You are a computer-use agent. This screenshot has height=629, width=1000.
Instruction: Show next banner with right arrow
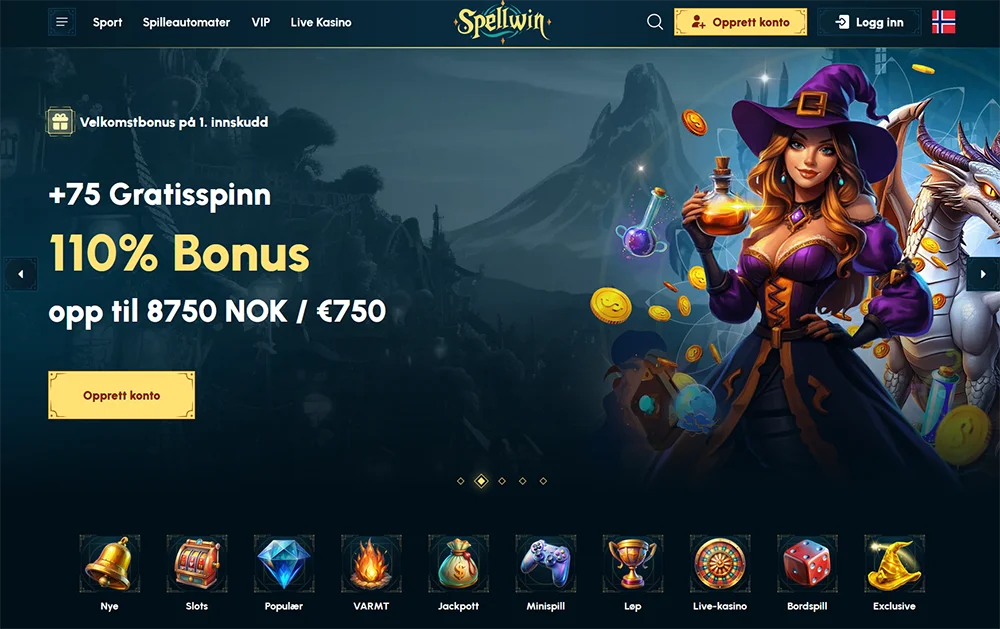point(983,274)
